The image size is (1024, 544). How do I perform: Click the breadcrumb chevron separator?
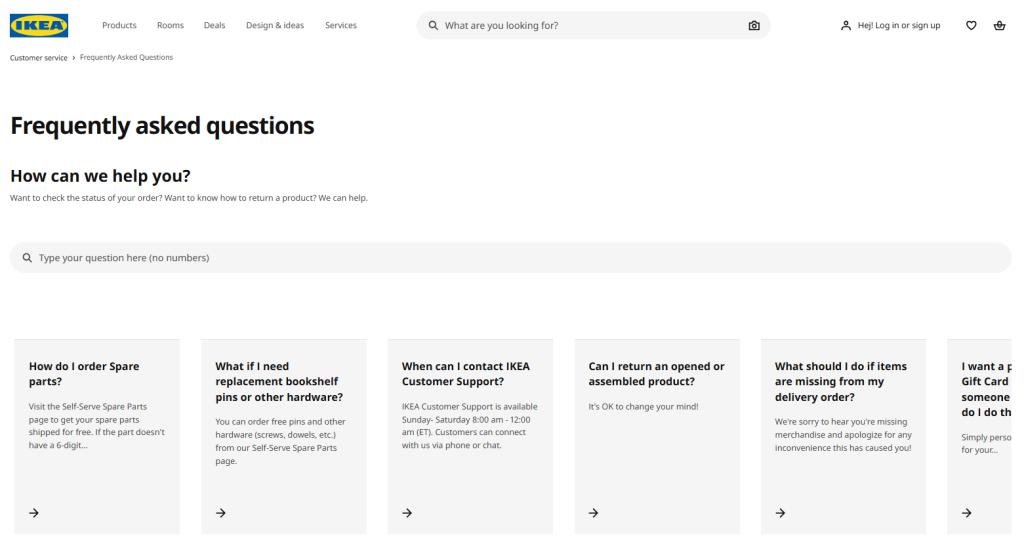tap(74, 58)
